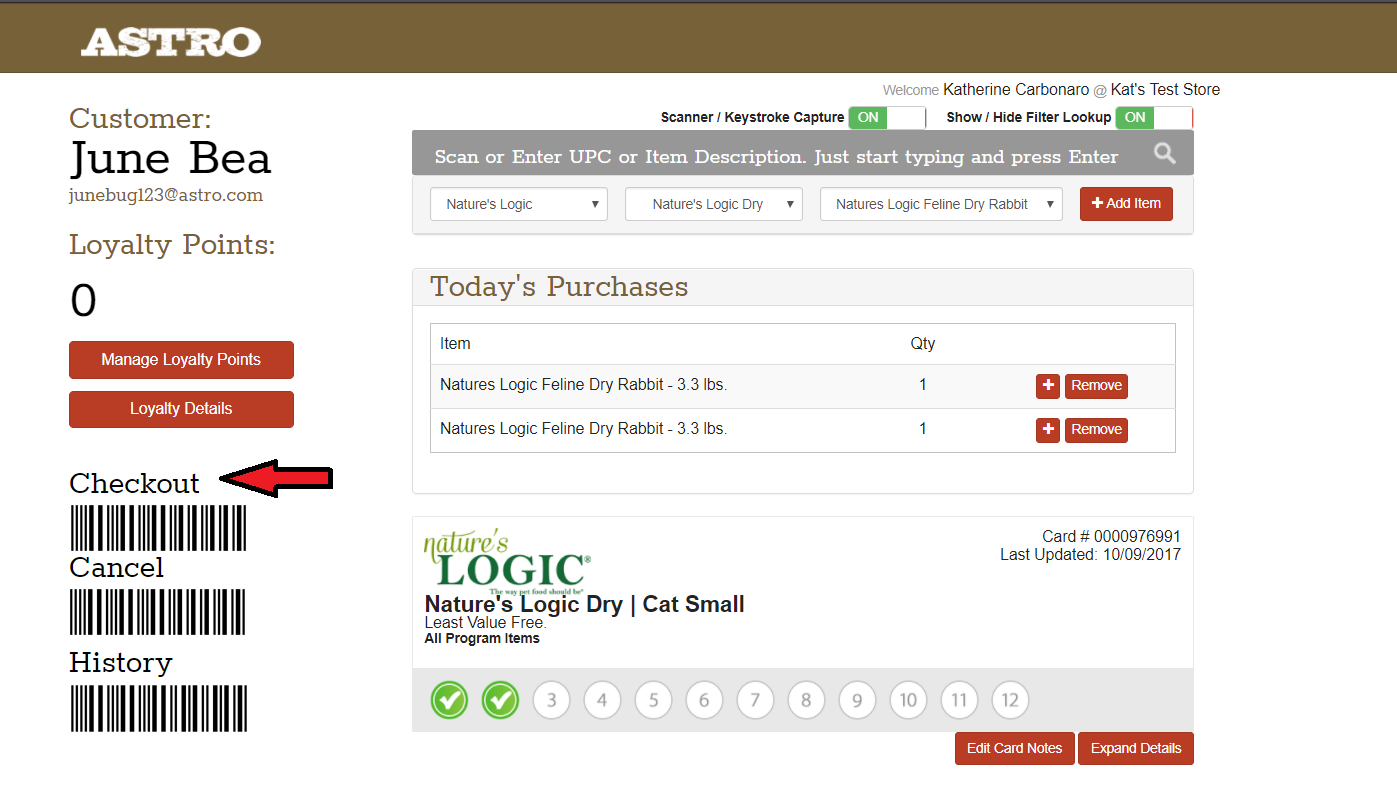Screen dimensions: 1397x786
Task: Click Card # 0000976991 text
Action: click(x=1111, y=537)
